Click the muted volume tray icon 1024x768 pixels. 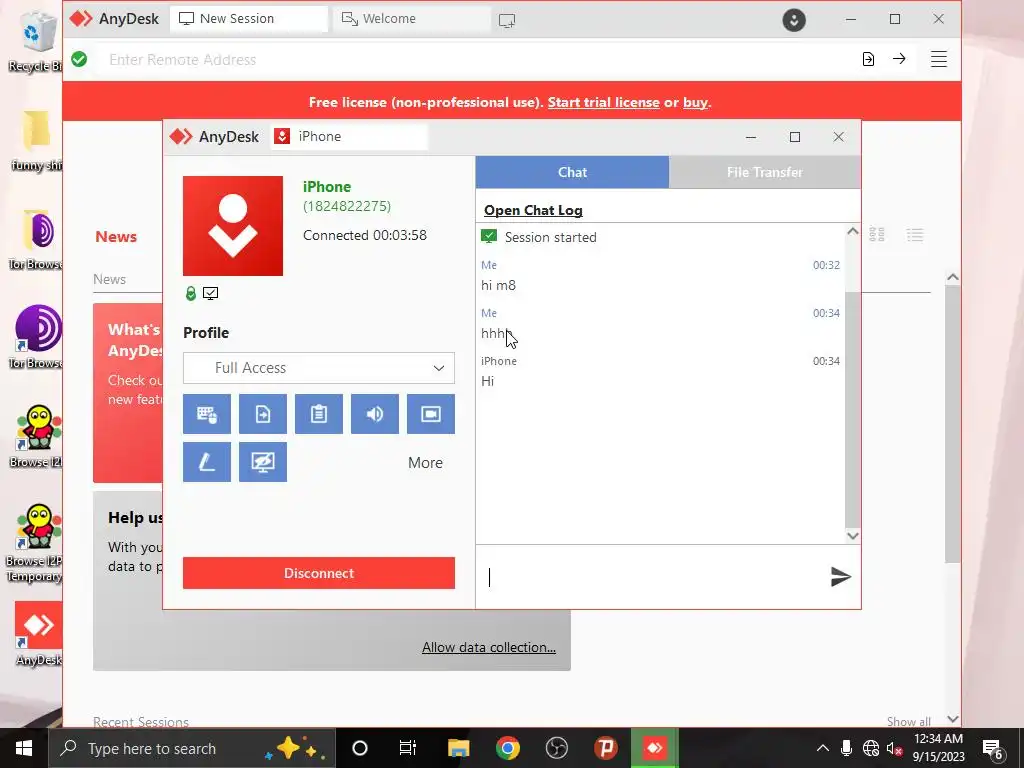pyautogui.click(x=894, y=748)
